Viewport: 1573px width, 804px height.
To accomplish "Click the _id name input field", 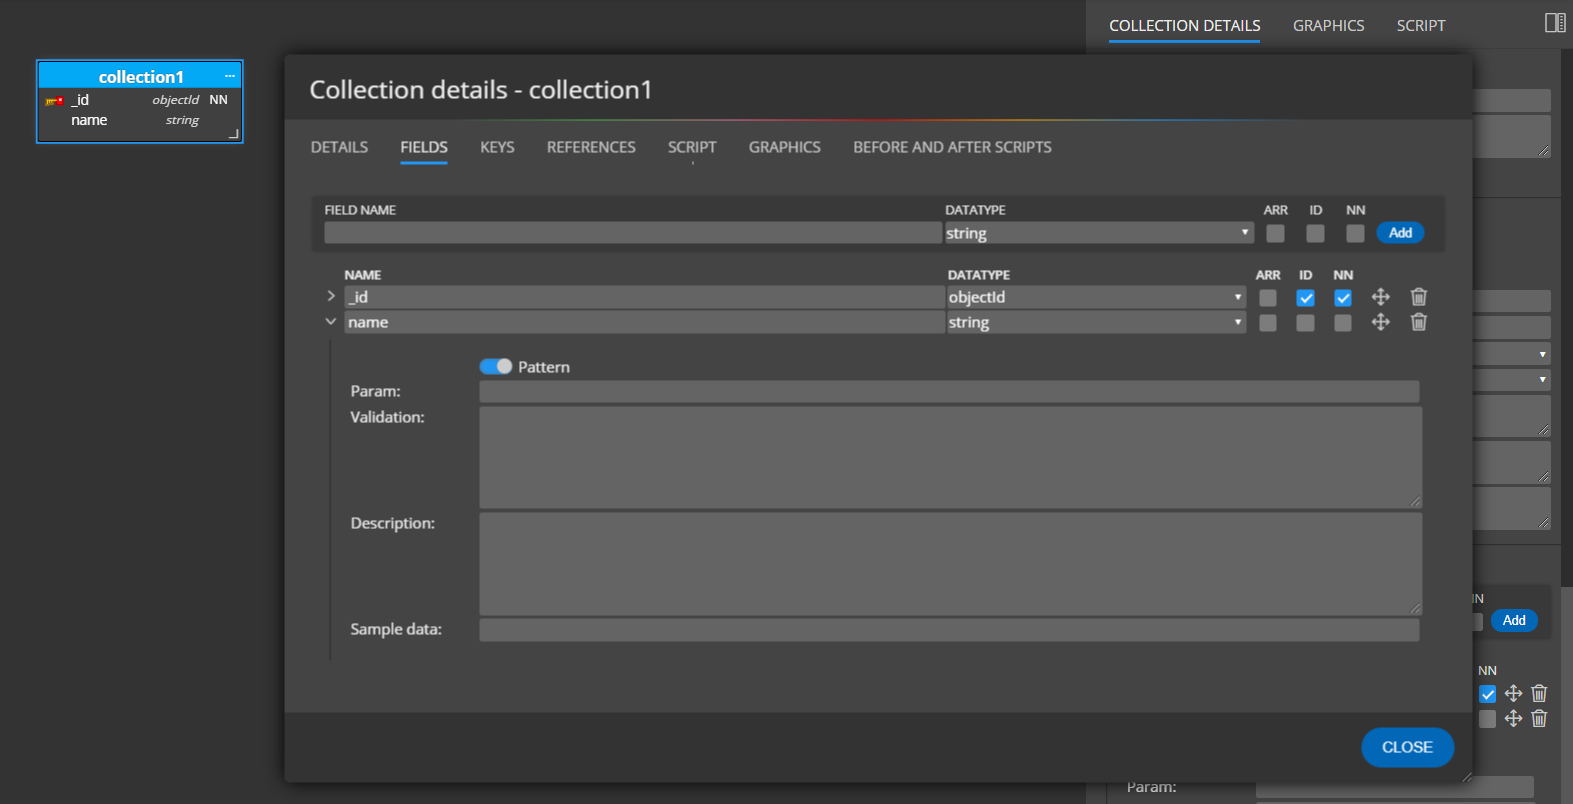I will point(644,297).
